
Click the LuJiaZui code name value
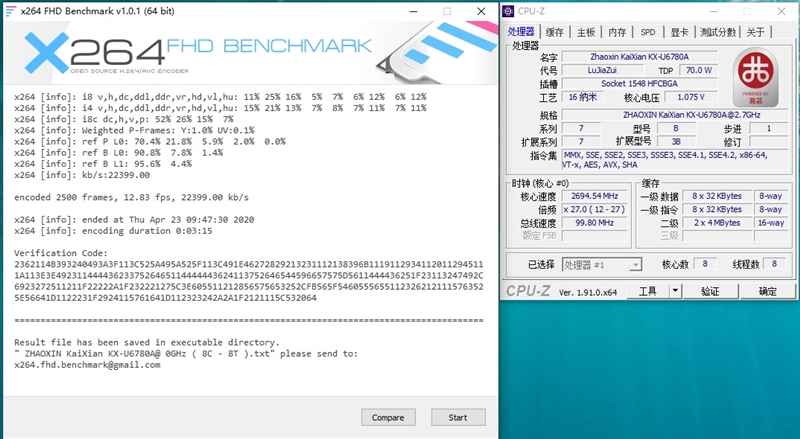click(x=603, y=70)
